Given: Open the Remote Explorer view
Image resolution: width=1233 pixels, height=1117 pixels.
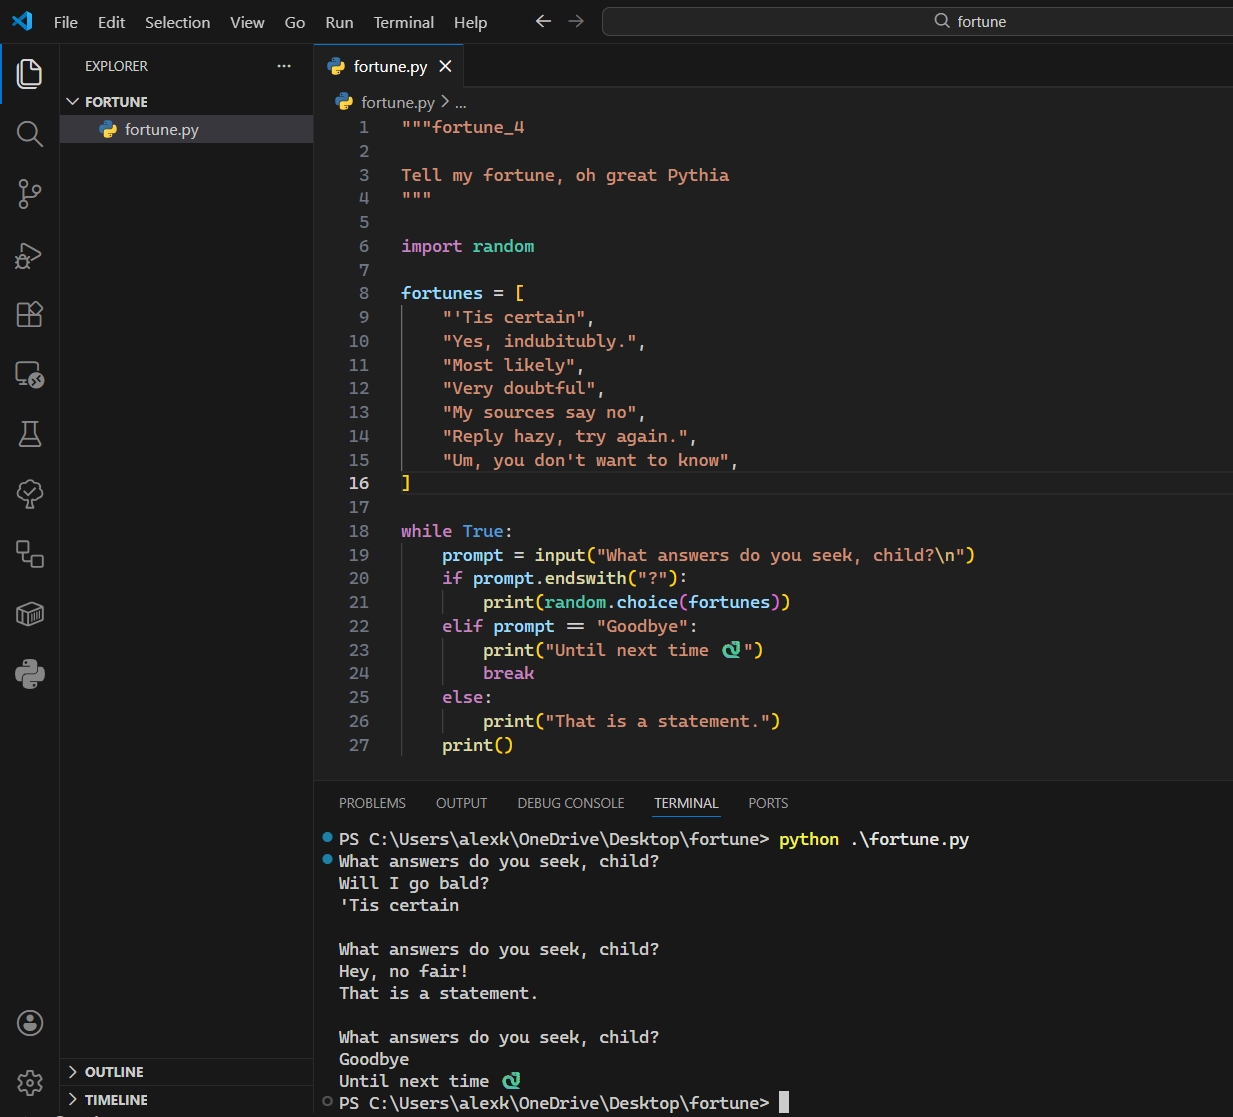Looking at the screenshot, I should pos(29,375).
